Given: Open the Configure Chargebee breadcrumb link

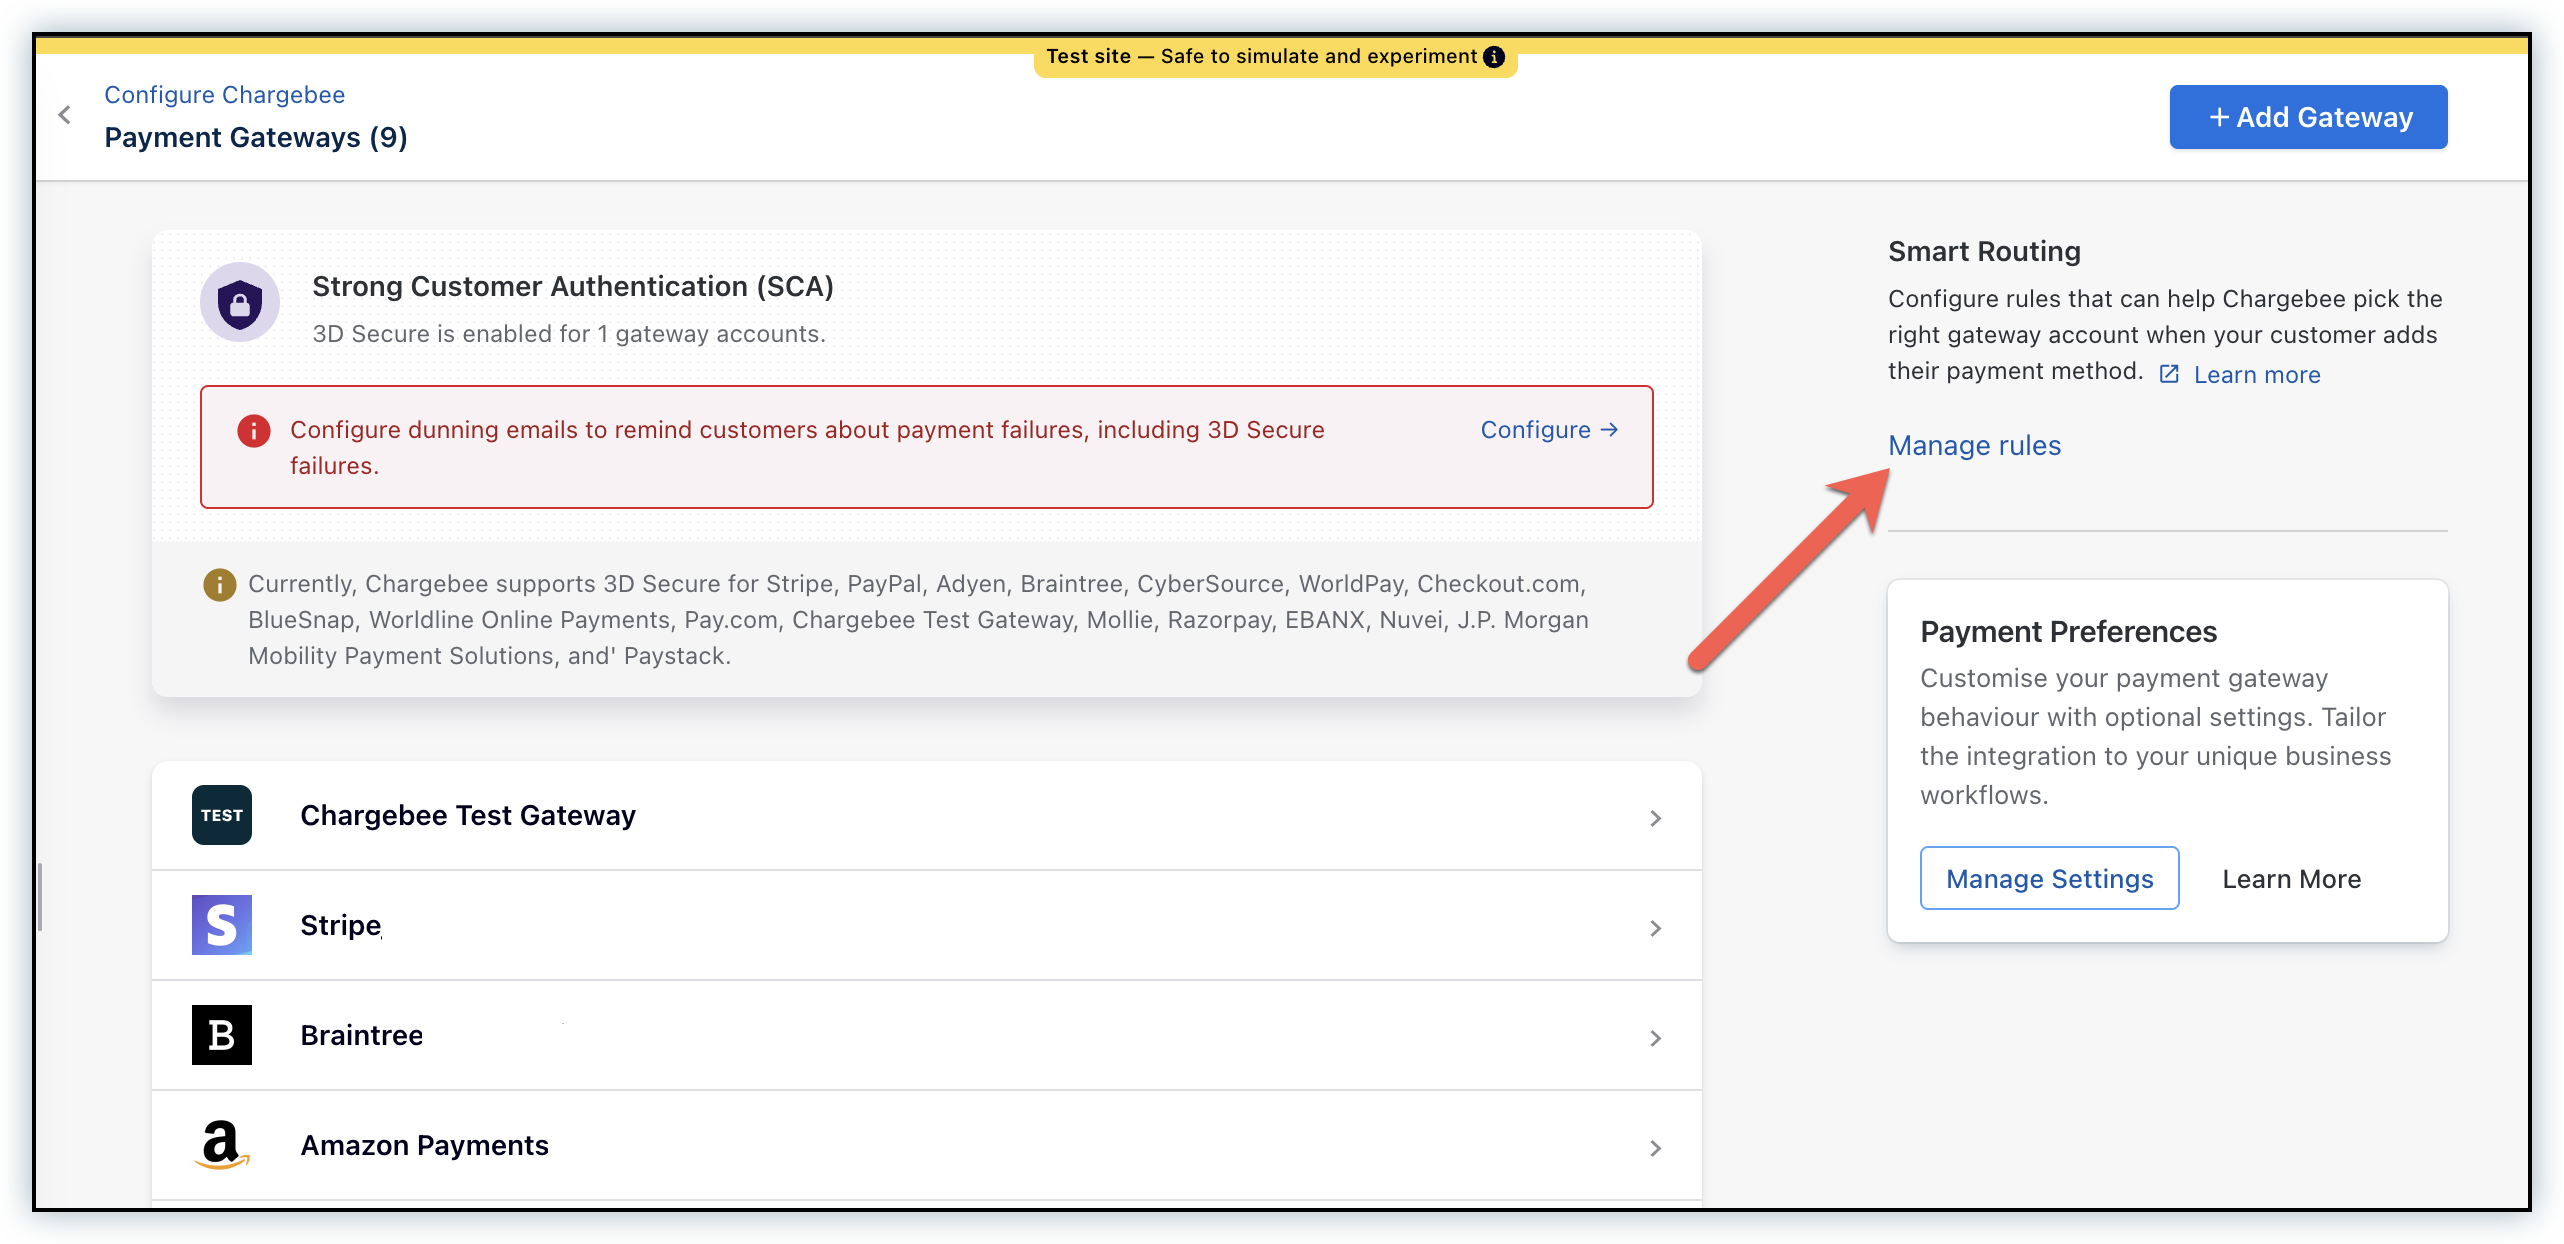Looking at the screenshot, I should pos(225,95).
